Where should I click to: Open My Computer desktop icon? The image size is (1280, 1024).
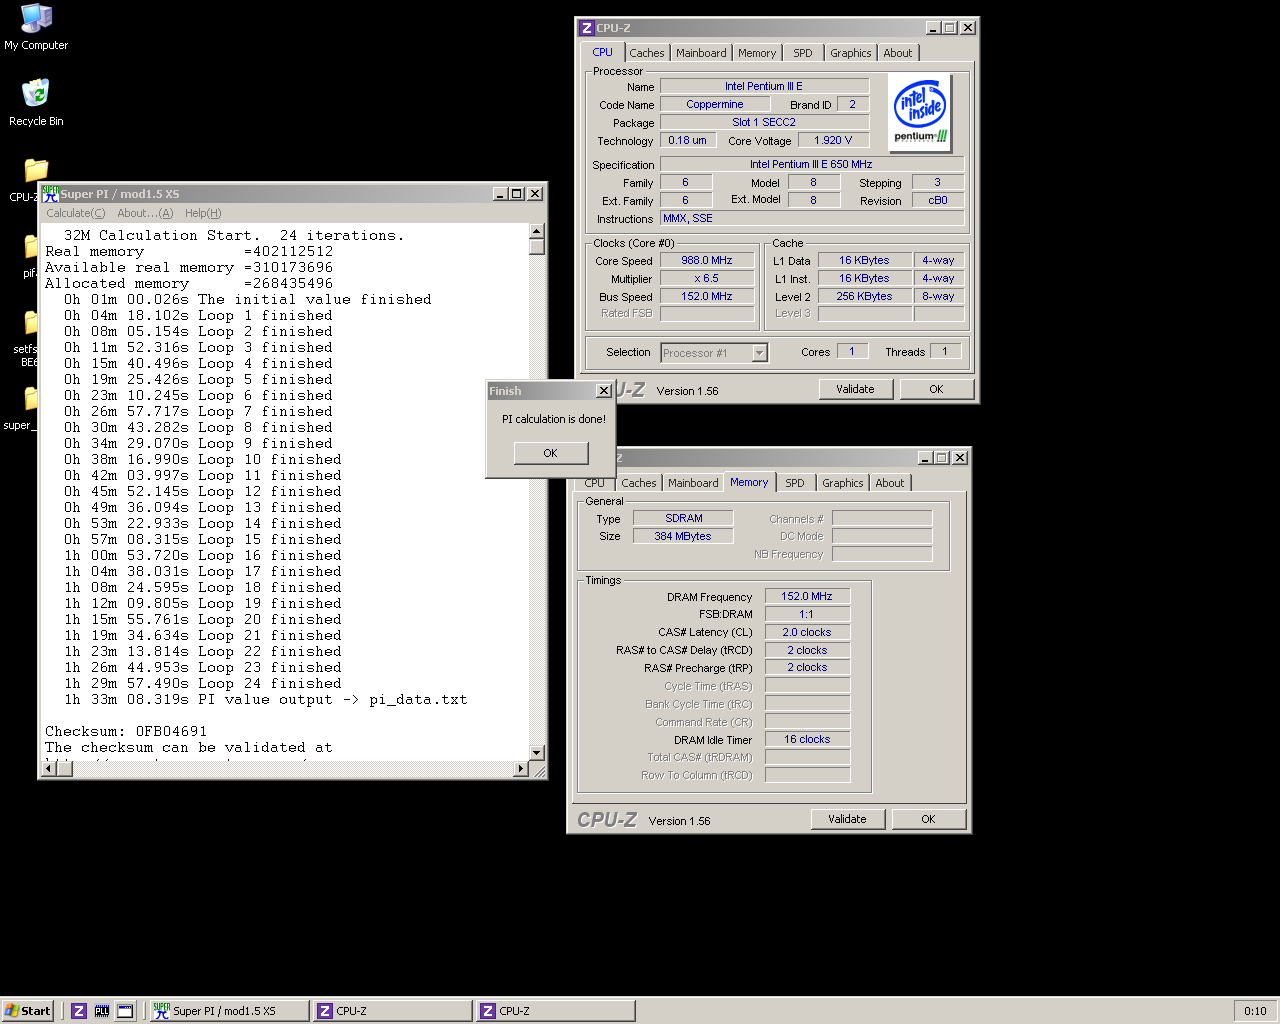tap(36, 27)
